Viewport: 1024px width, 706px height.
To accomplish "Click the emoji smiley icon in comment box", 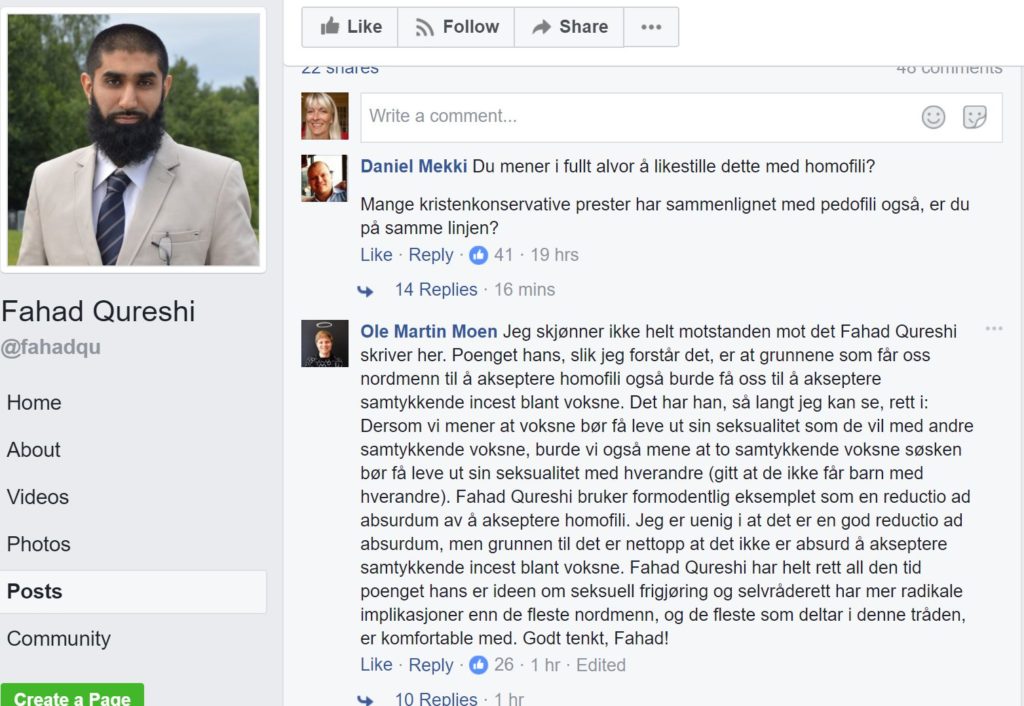I will pos(933,117).
